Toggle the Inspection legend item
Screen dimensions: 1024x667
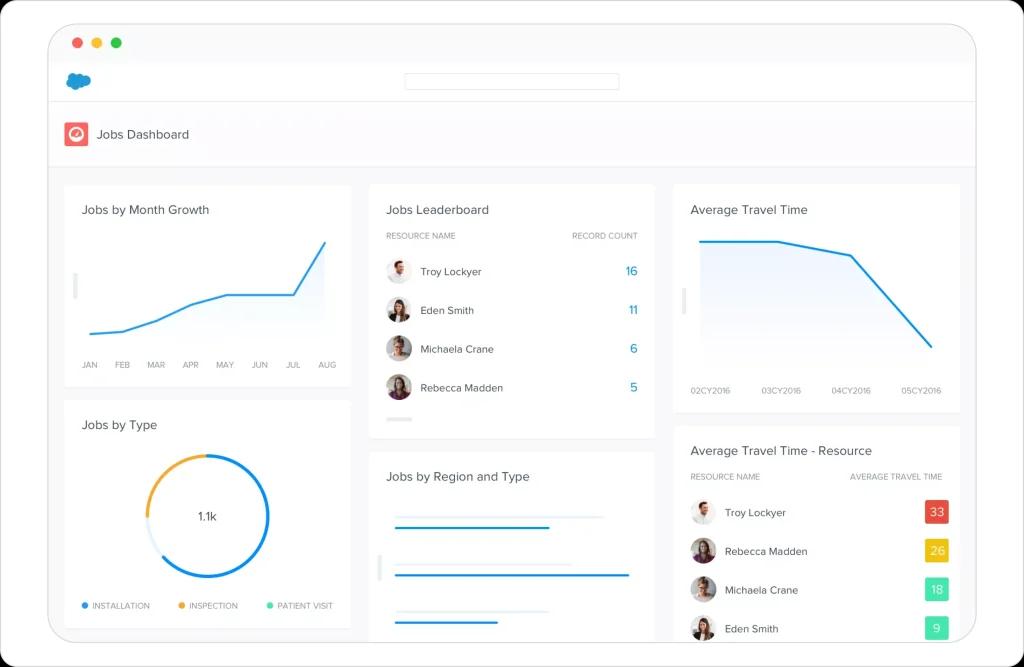coord(208,606)
